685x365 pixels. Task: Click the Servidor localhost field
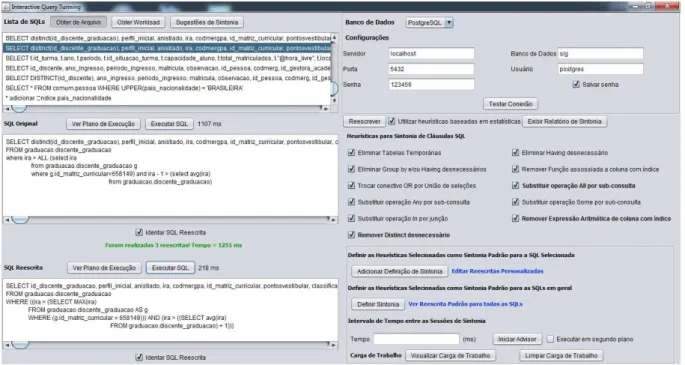[x=431, y=54]
